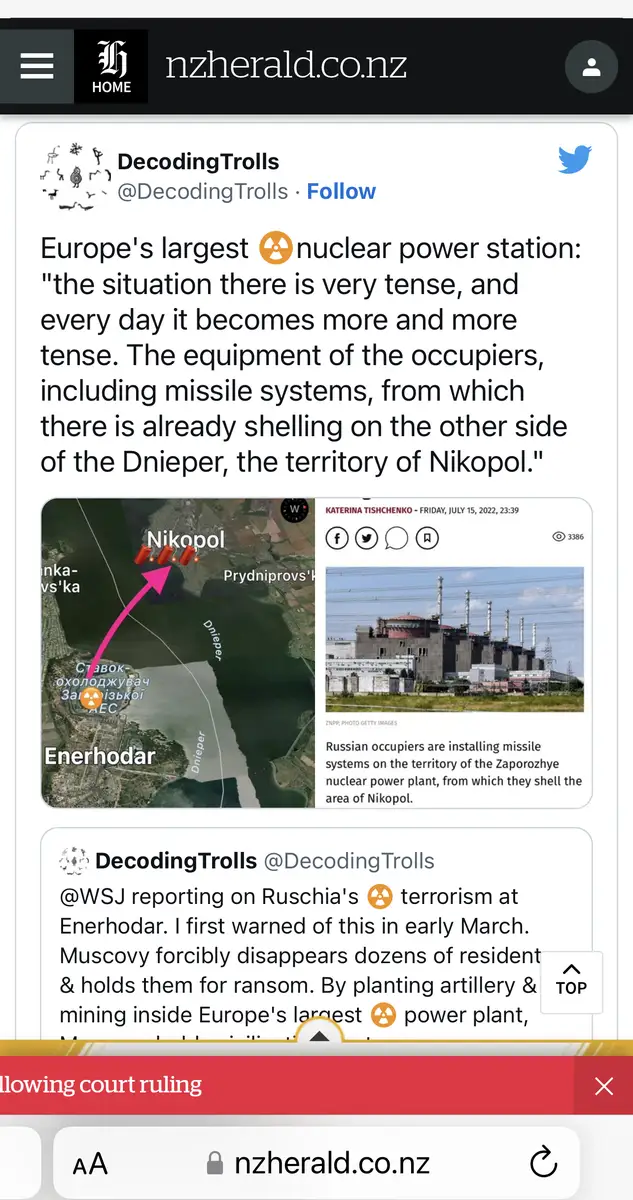Follow the DecodingTrolls account
This screenshot has width=633, height=1200.
(x=341, y=191)
